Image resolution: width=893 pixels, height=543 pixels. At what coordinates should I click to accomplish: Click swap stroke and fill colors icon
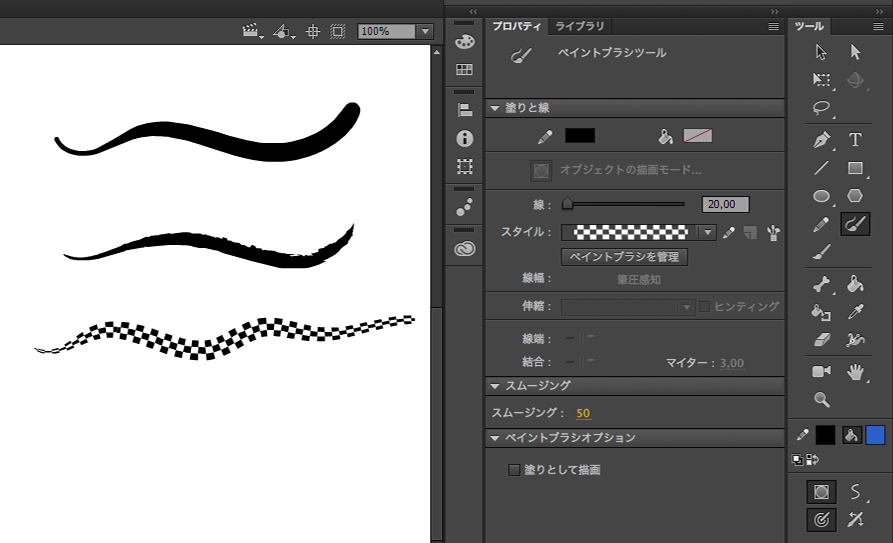813,460
